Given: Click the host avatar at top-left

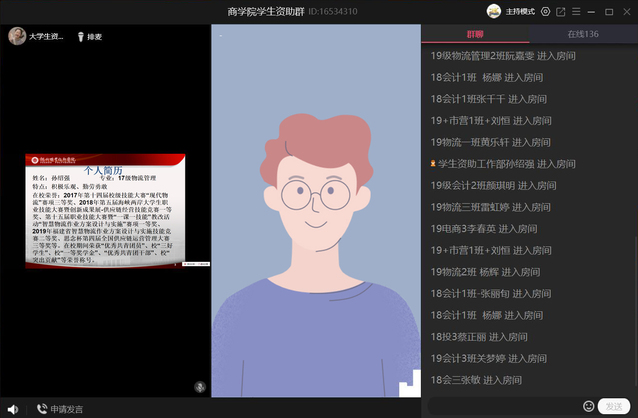Looking at the screenshot, I should click(17, 36).
